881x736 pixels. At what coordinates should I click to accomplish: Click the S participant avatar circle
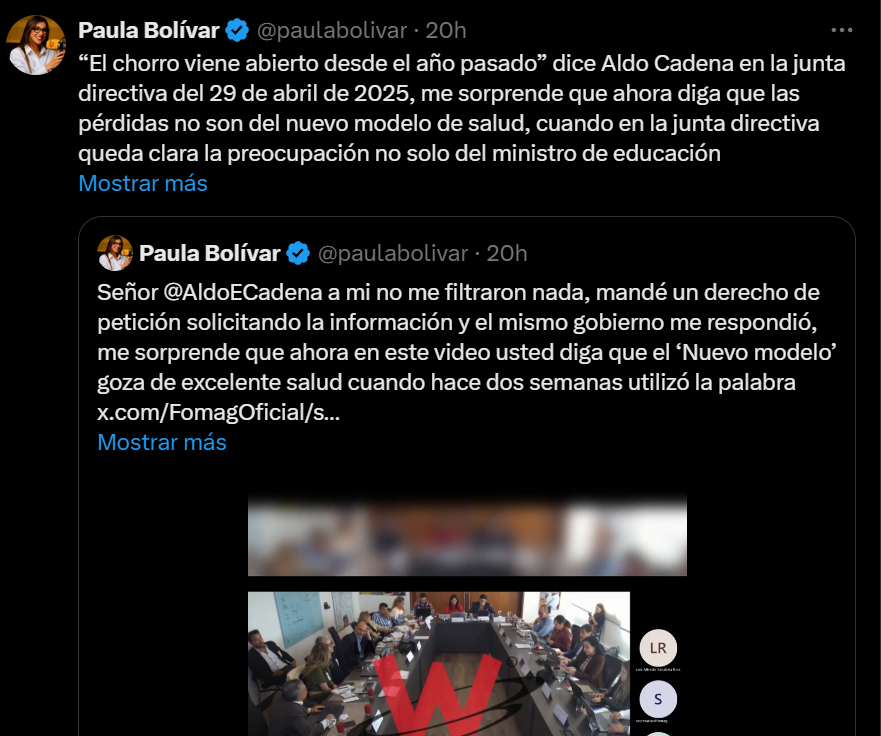tap(658, 699)
